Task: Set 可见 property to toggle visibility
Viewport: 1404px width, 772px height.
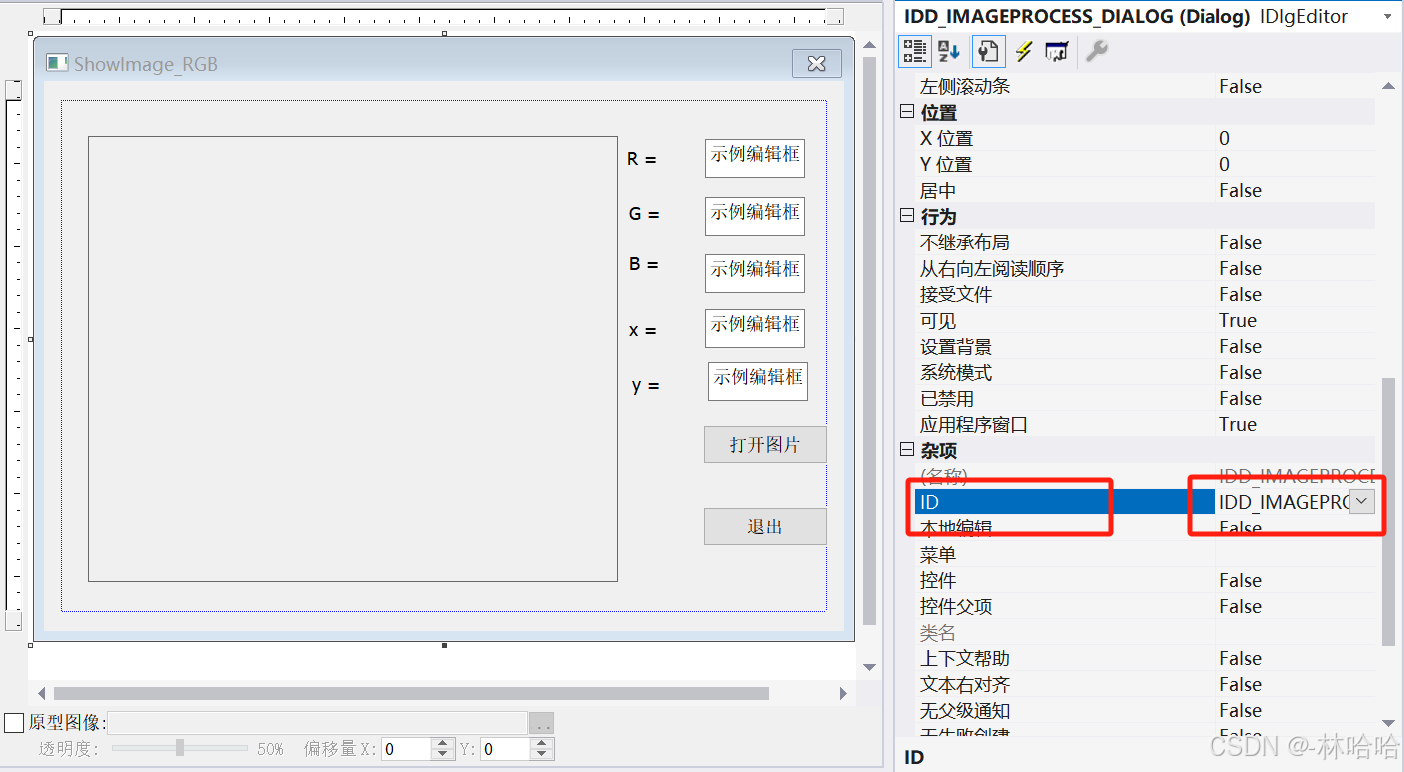Action: point(1240,320)
